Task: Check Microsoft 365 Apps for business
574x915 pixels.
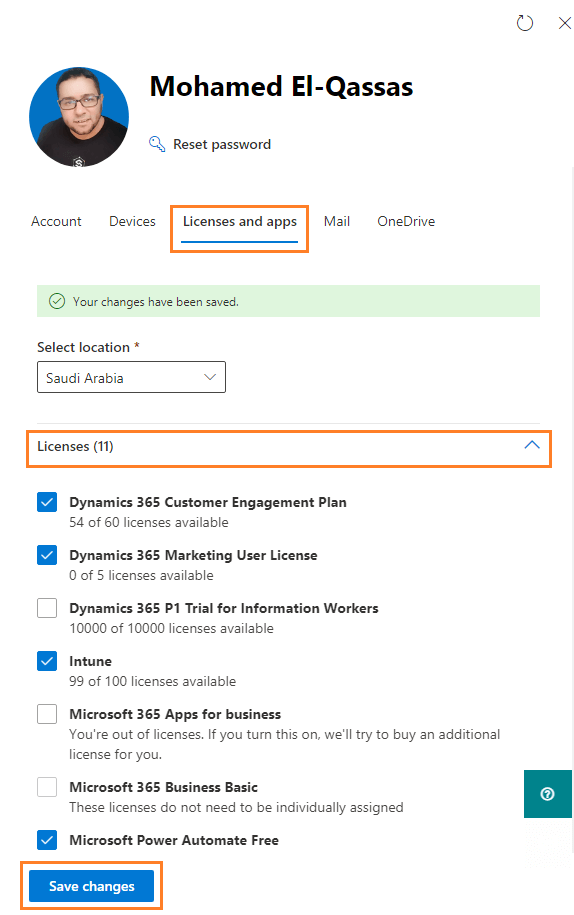Action: point(47,714)
